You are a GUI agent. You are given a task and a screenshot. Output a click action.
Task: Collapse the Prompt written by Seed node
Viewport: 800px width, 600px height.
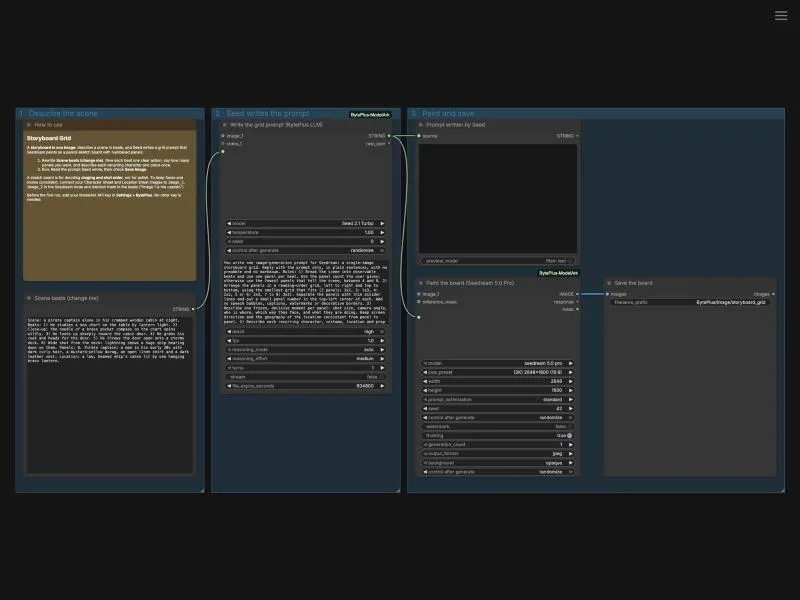pyautogui.click(x=421, y=124)
